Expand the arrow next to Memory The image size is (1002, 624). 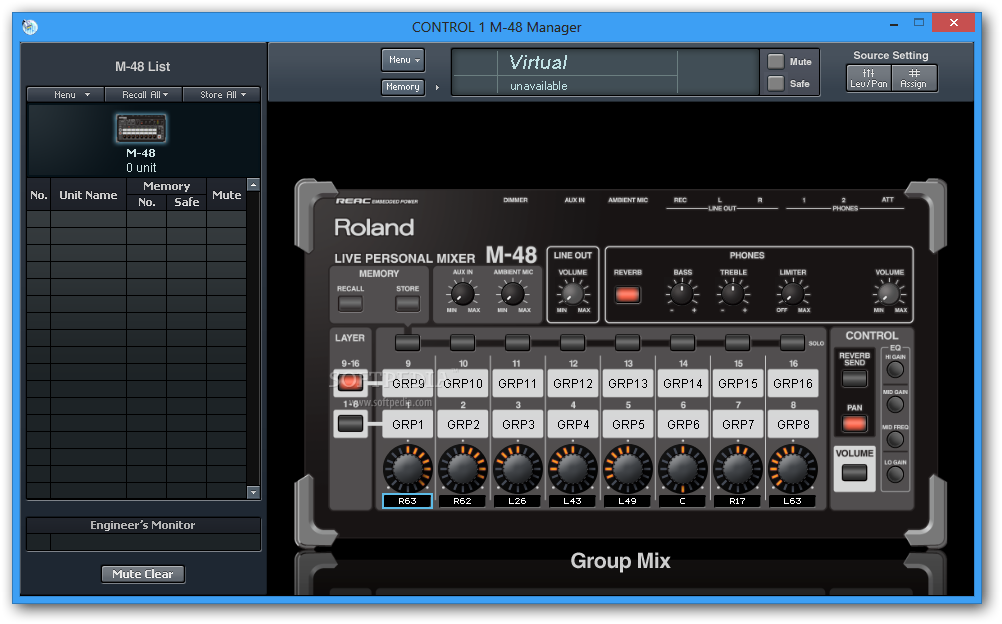pyautogui.click(x=437, y=88)
